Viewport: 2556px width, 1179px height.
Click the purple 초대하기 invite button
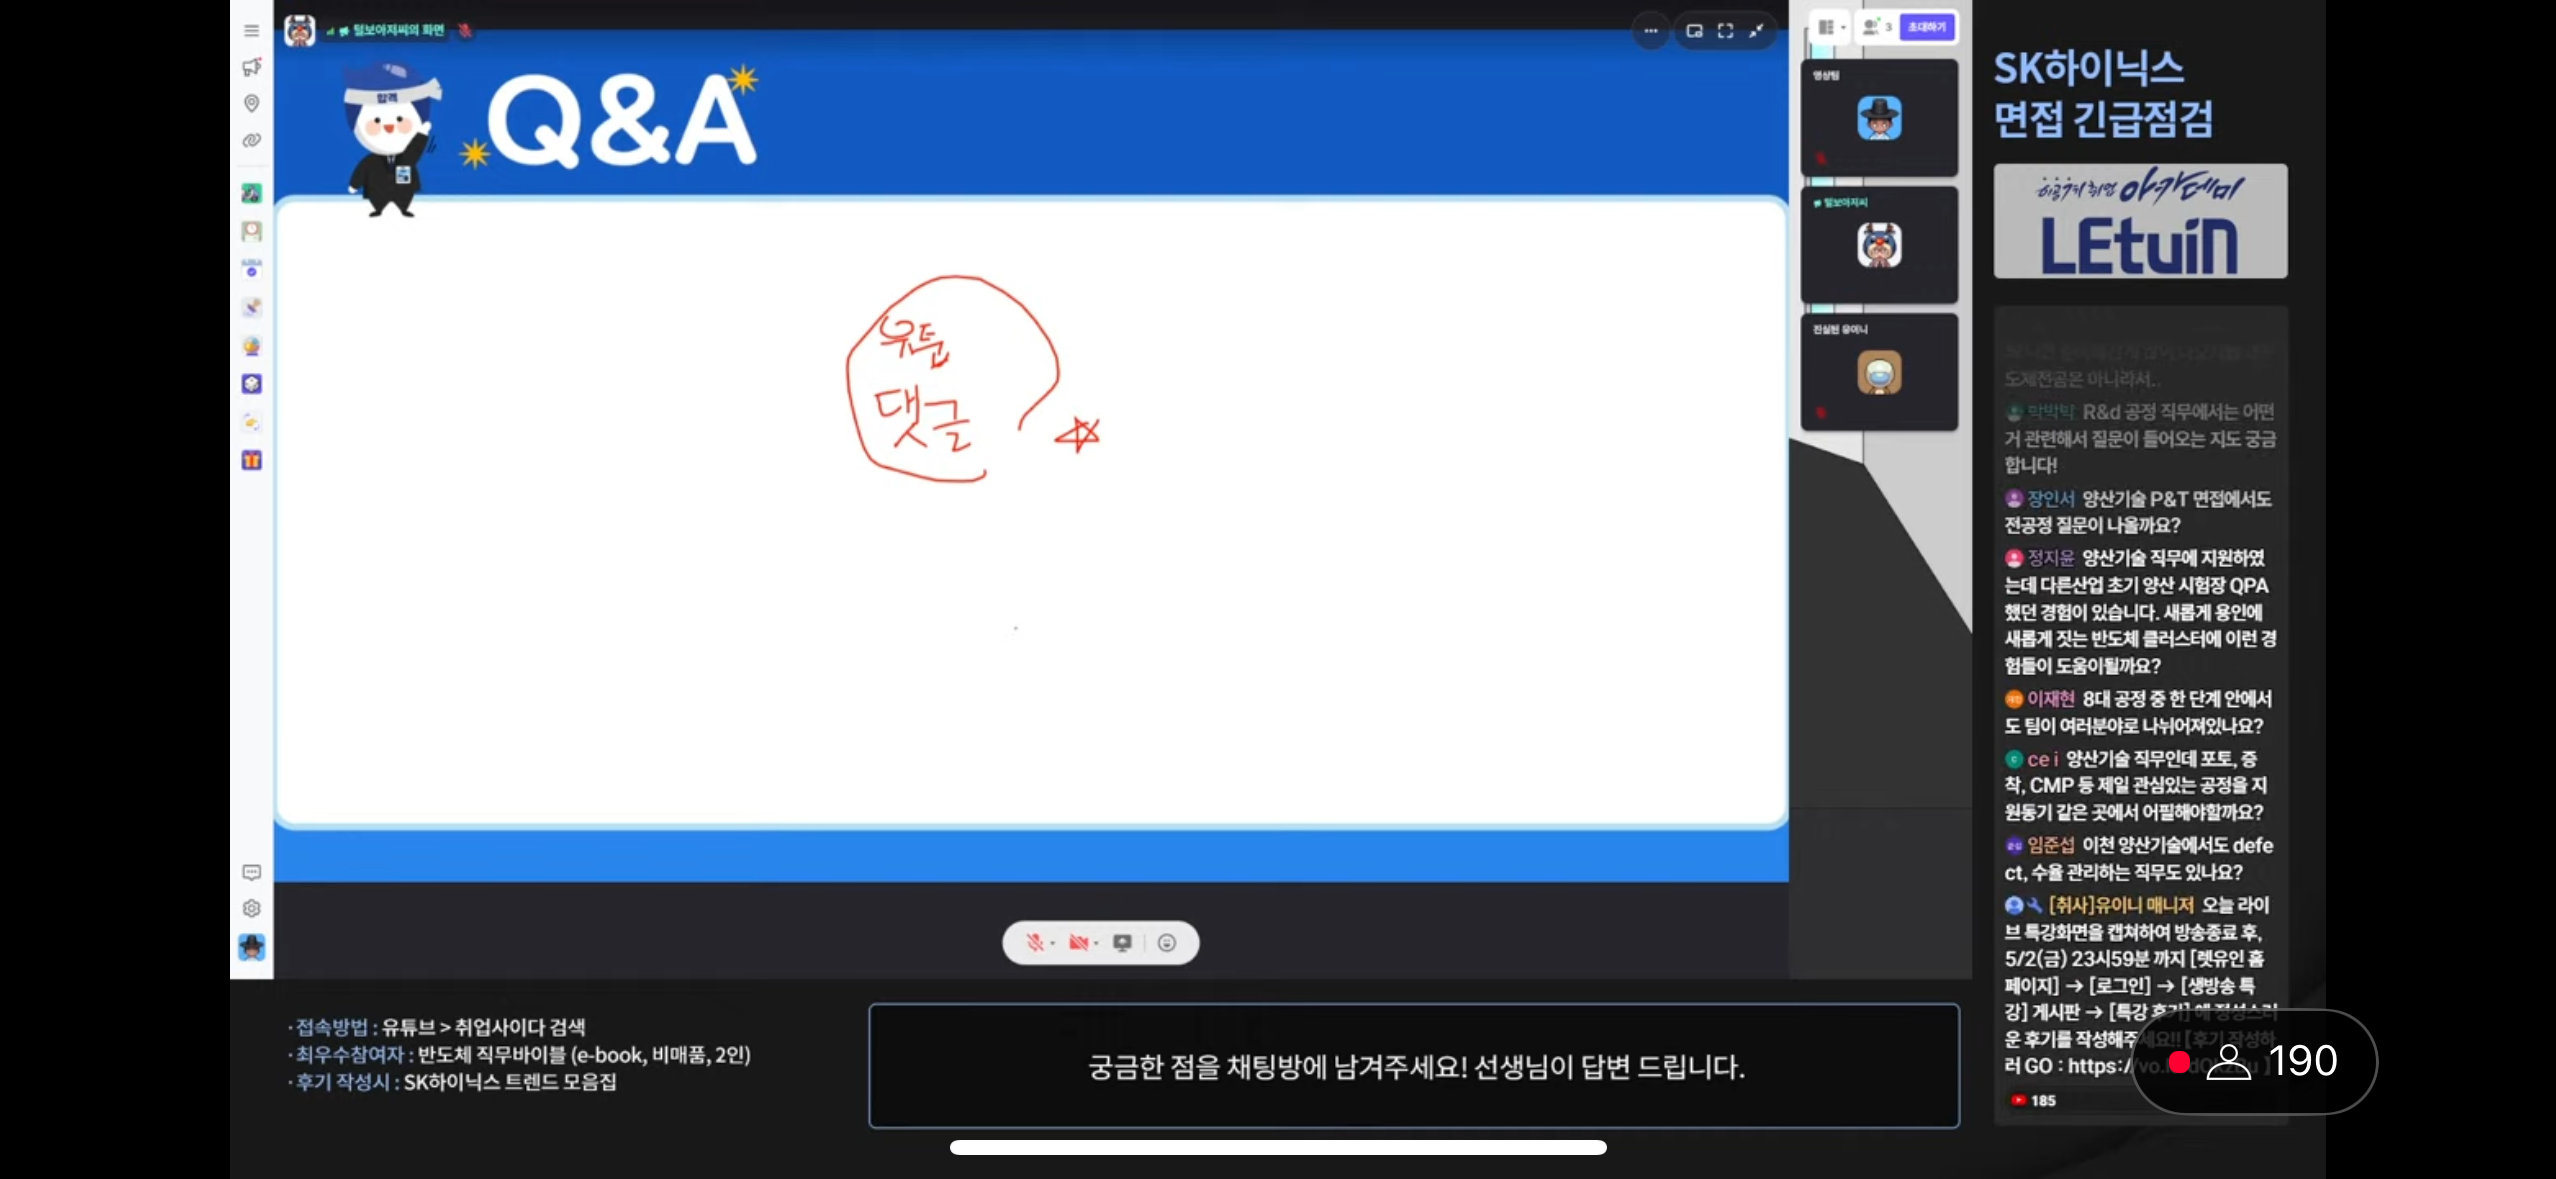tap(1926, 27)
